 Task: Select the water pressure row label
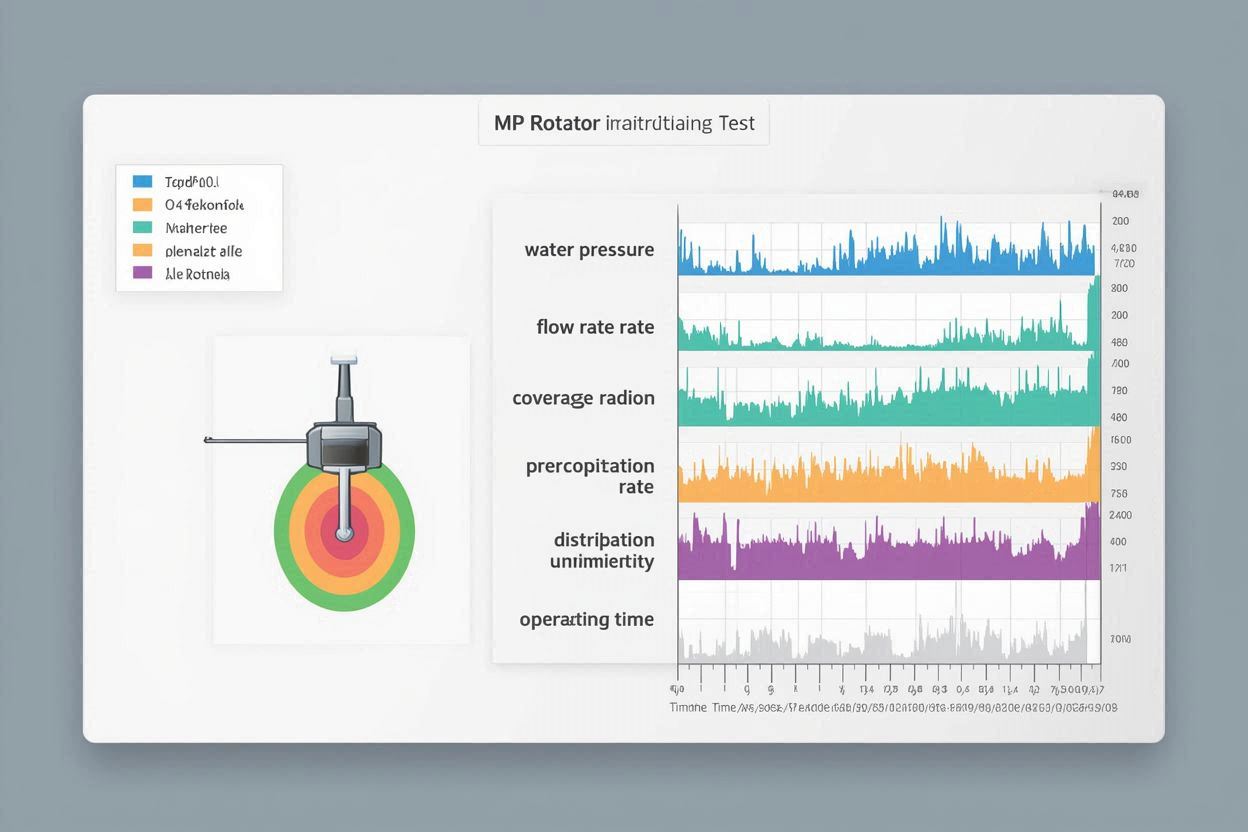click(x=589, y=250)
